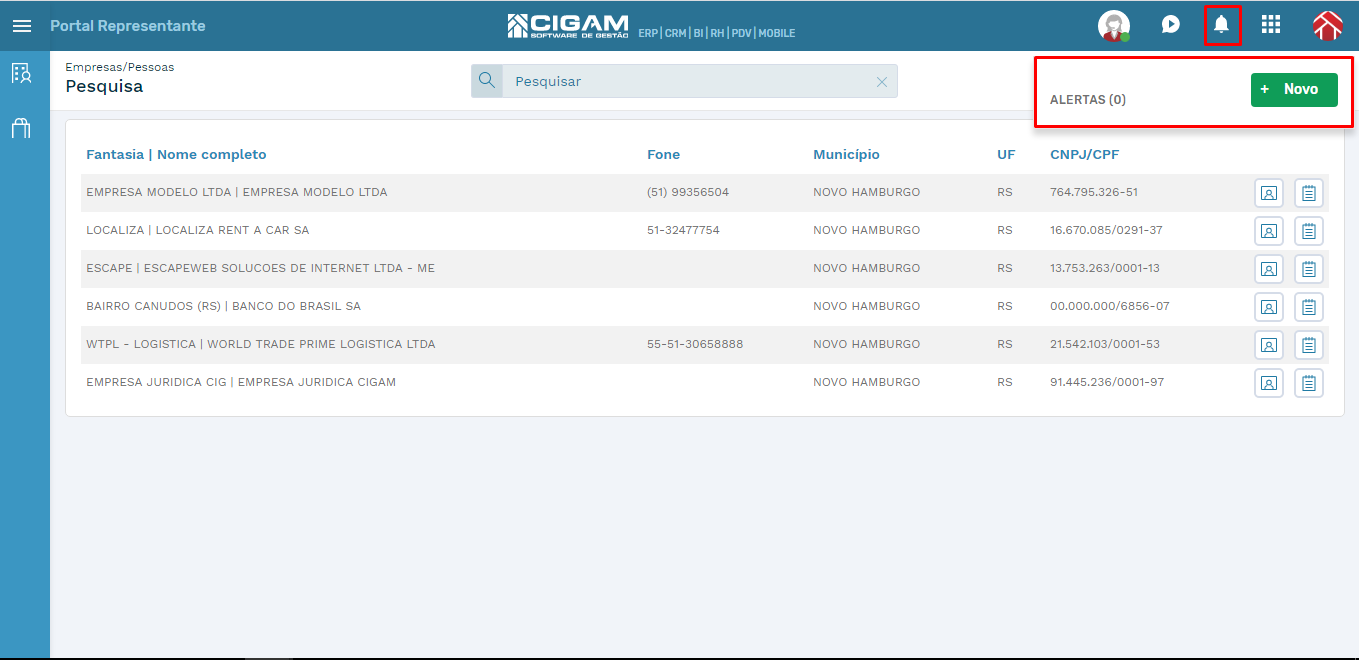Click the Município column header

click(846, 154)
